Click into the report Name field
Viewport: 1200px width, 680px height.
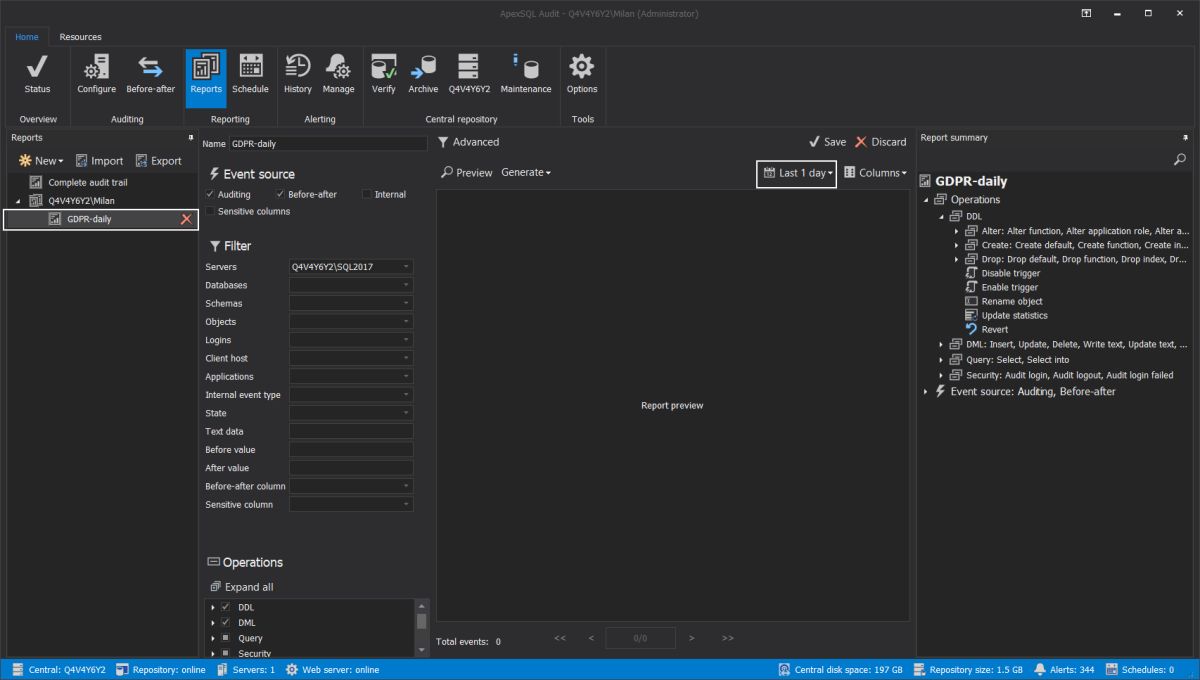[x=328, y=144]
